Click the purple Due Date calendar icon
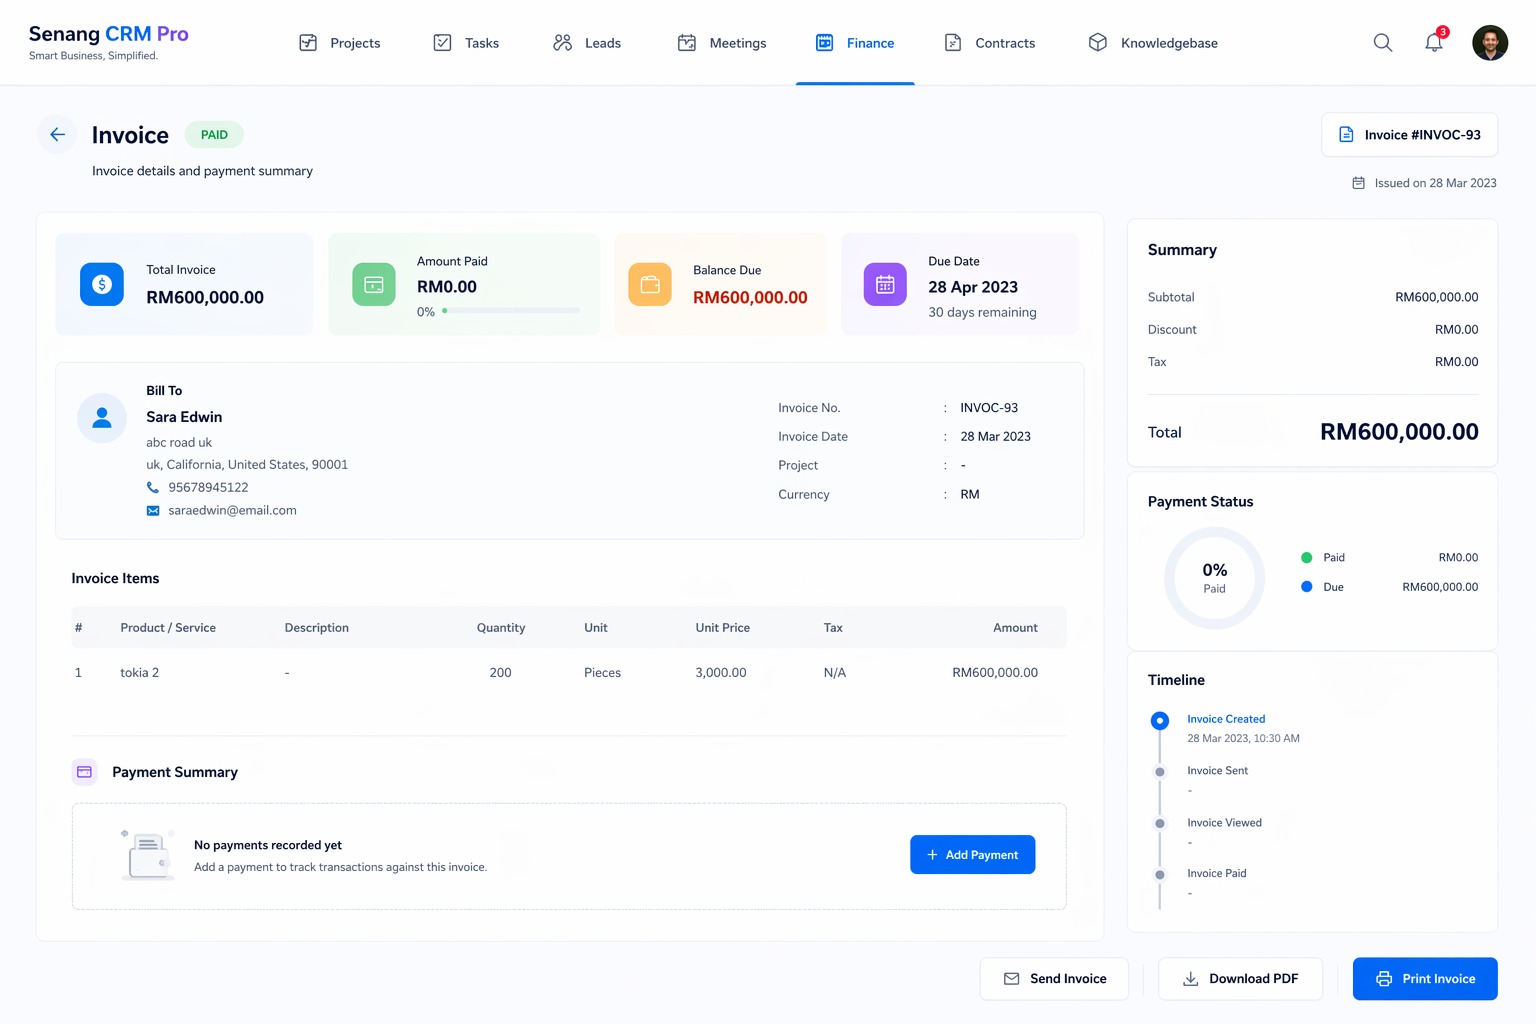 click(885, 285)
